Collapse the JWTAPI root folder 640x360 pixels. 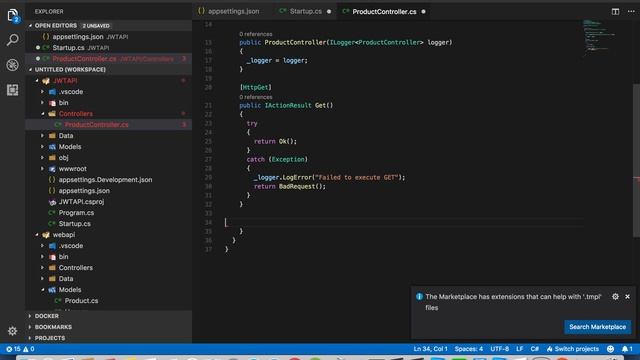pyautogui.click(x=37, y=80)
